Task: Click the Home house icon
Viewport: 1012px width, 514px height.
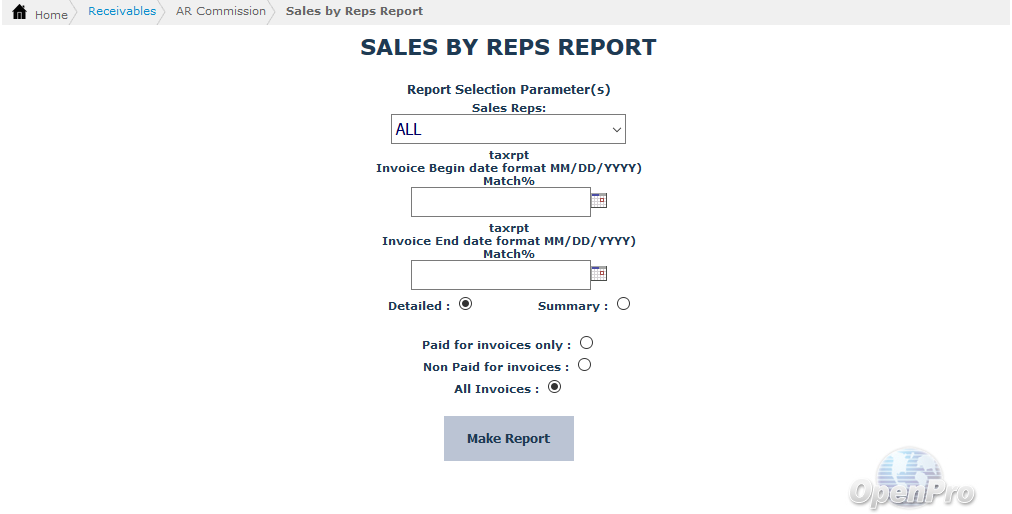Action: [19, 12]
